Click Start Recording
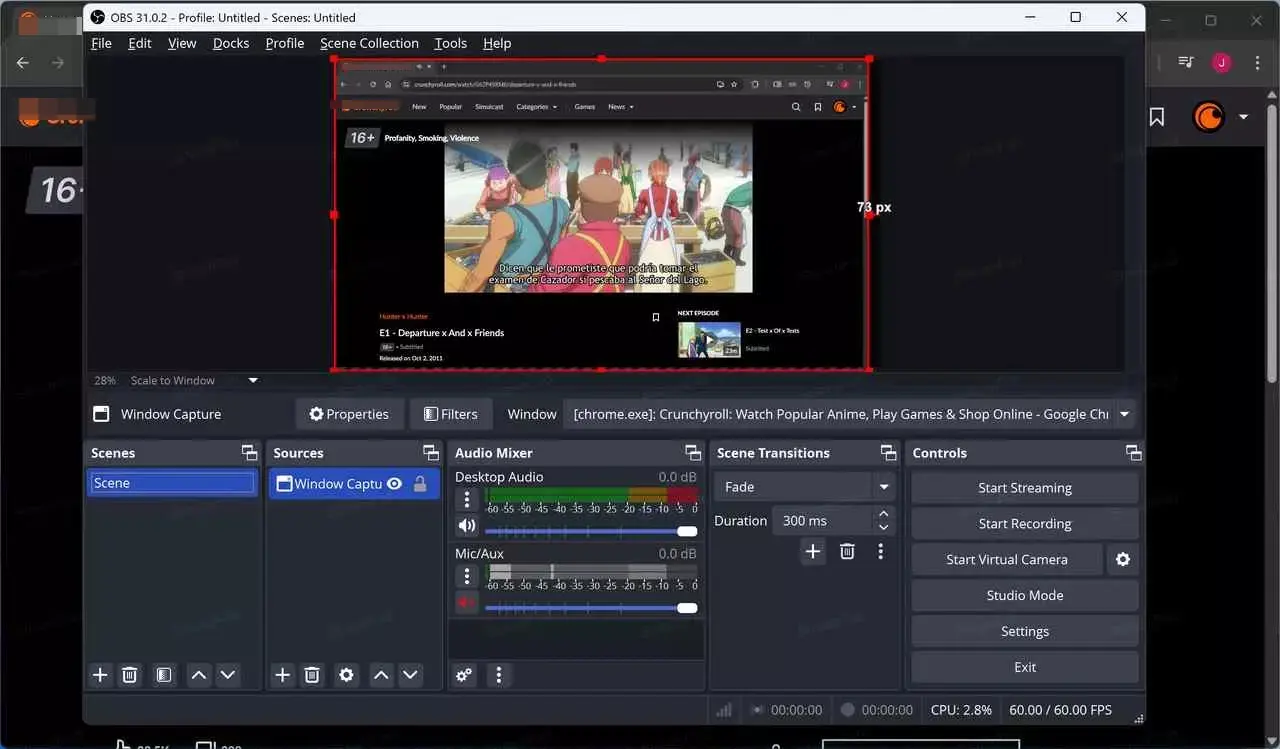This screenshot has height=749, width=1280. (1025, 524)
